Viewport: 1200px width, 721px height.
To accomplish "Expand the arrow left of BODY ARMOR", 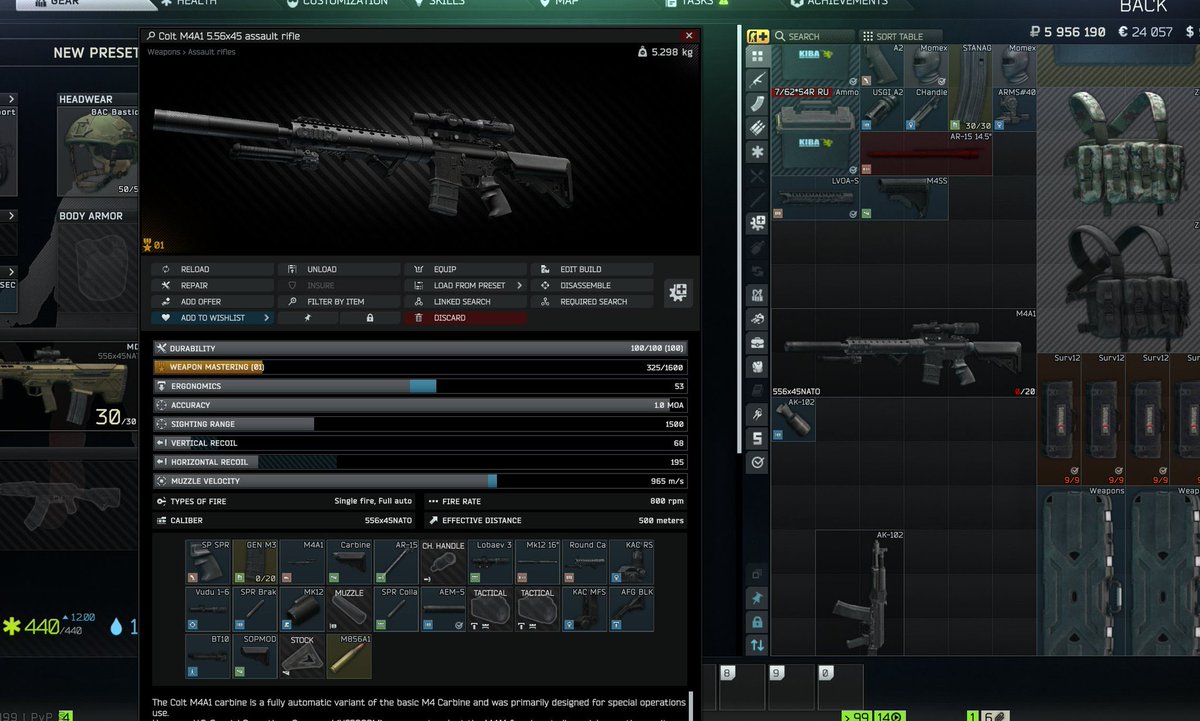I will pyautogui.click(x=11, y=216).
